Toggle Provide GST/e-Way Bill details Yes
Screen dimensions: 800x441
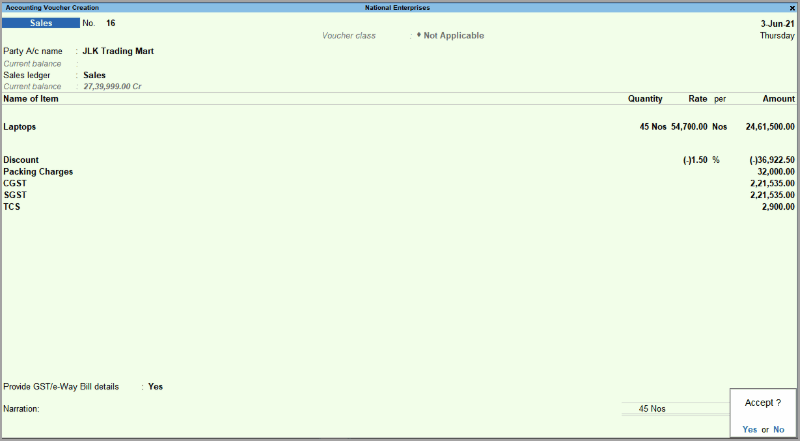coord(155,386)
